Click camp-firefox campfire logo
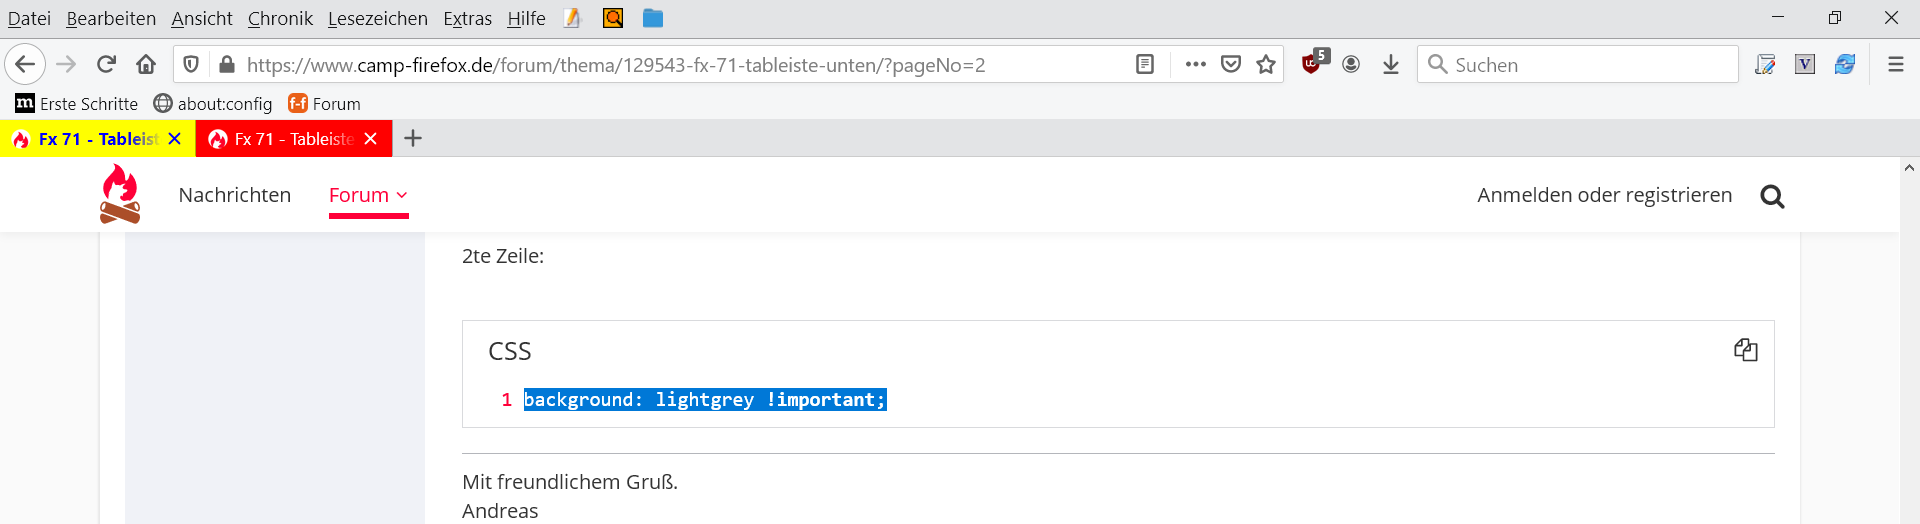1920x524 pixels. (x=120, y=194)
